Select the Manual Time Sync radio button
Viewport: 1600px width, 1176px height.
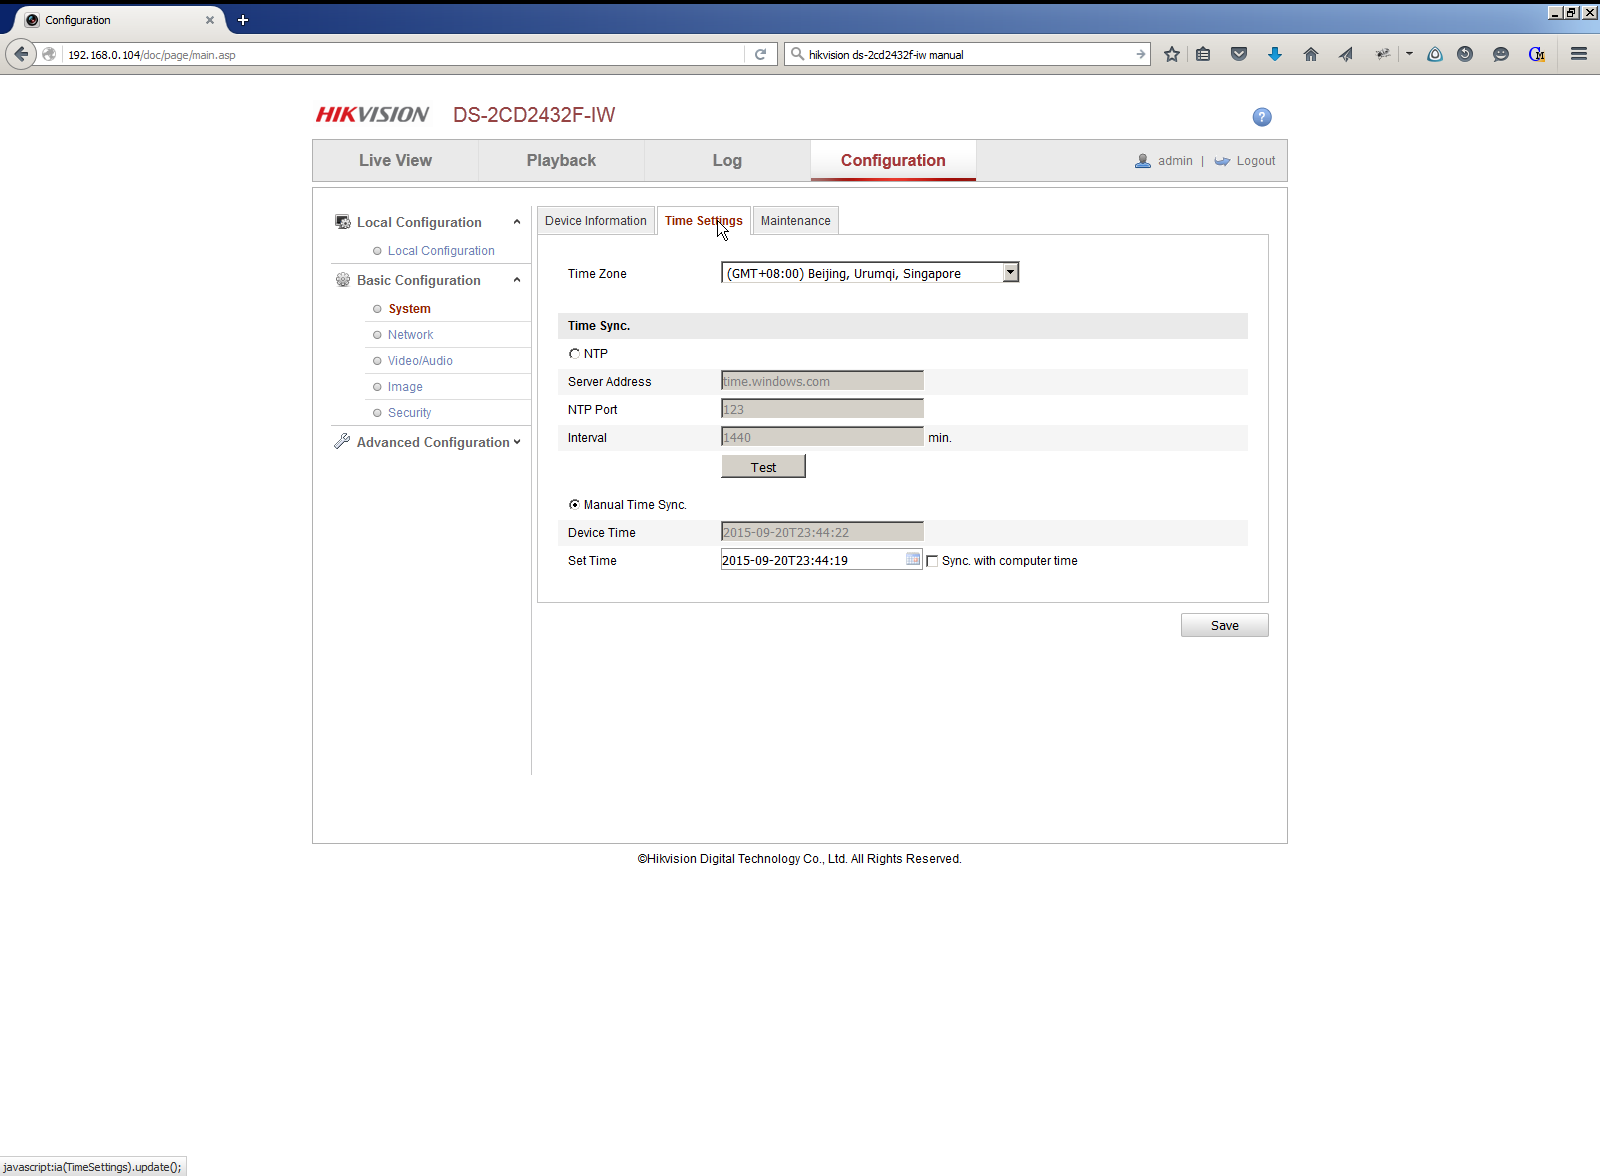pyautogui.click(x=574, y=504)
